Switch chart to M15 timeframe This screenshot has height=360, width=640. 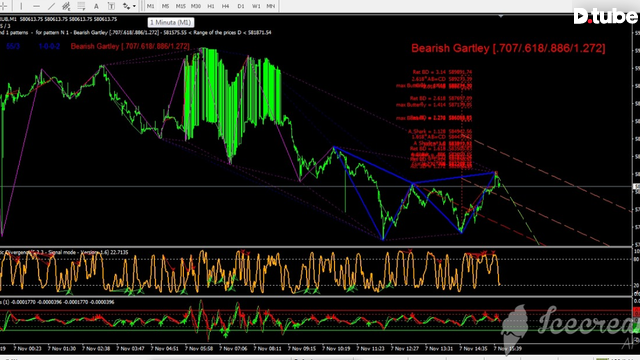click(180, 6)
